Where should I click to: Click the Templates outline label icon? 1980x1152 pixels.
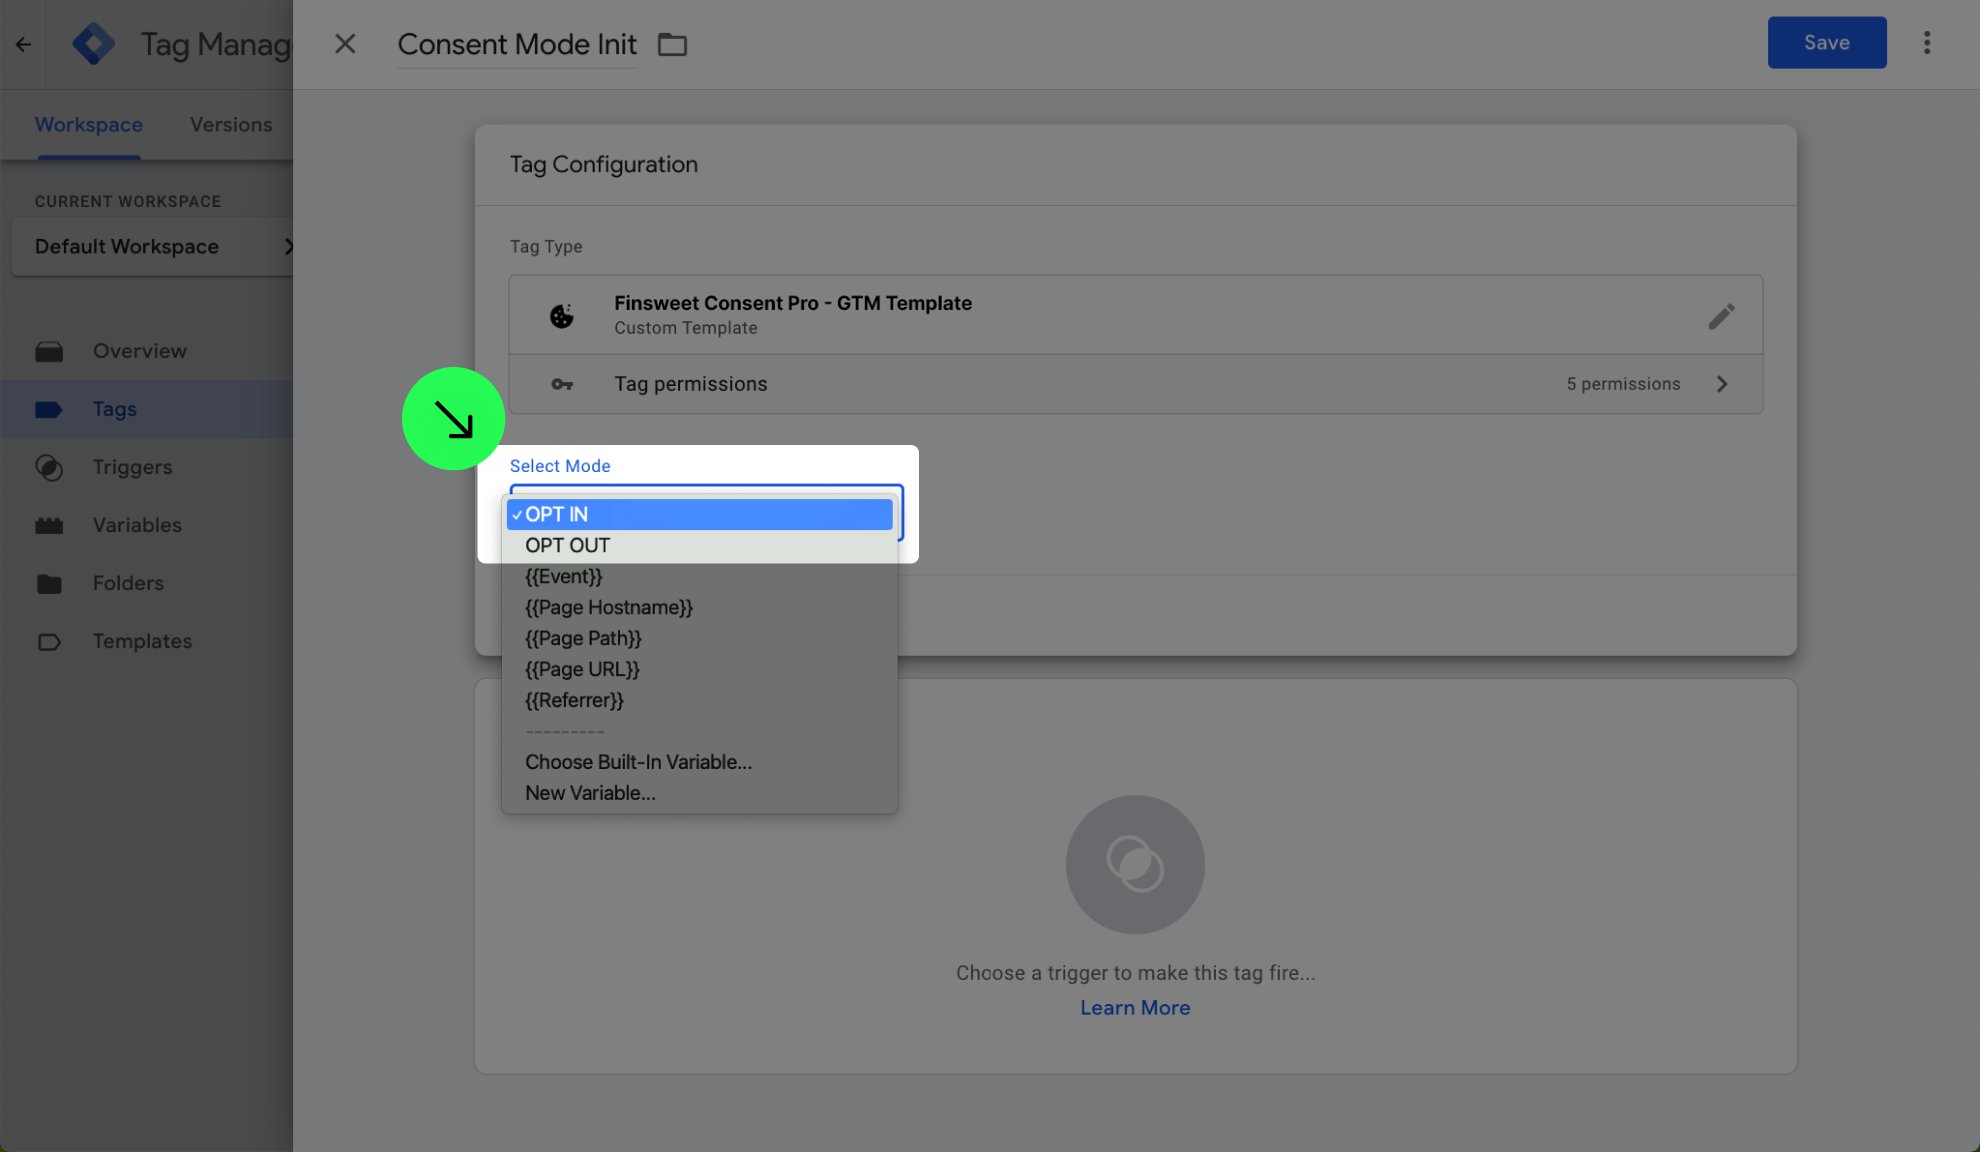pos(49,641)
